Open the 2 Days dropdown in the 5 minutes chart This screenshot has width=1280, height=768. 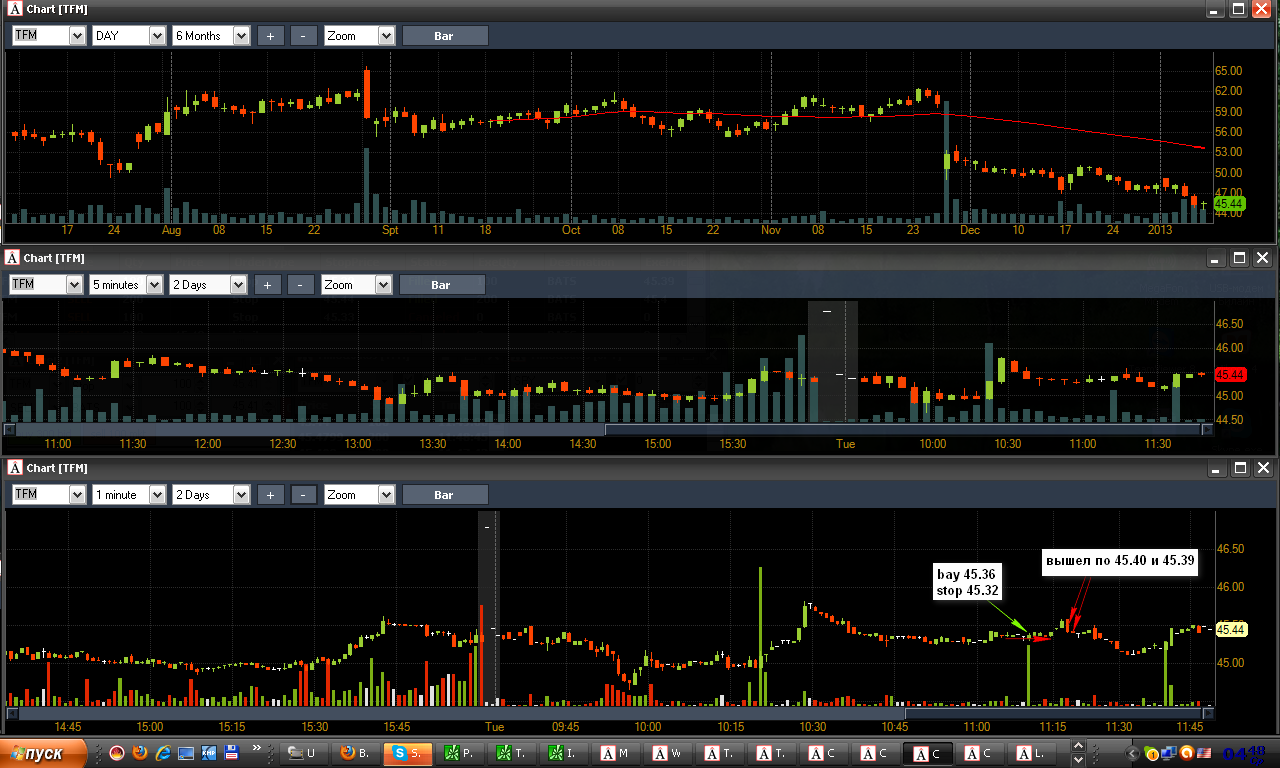(208, 285)
